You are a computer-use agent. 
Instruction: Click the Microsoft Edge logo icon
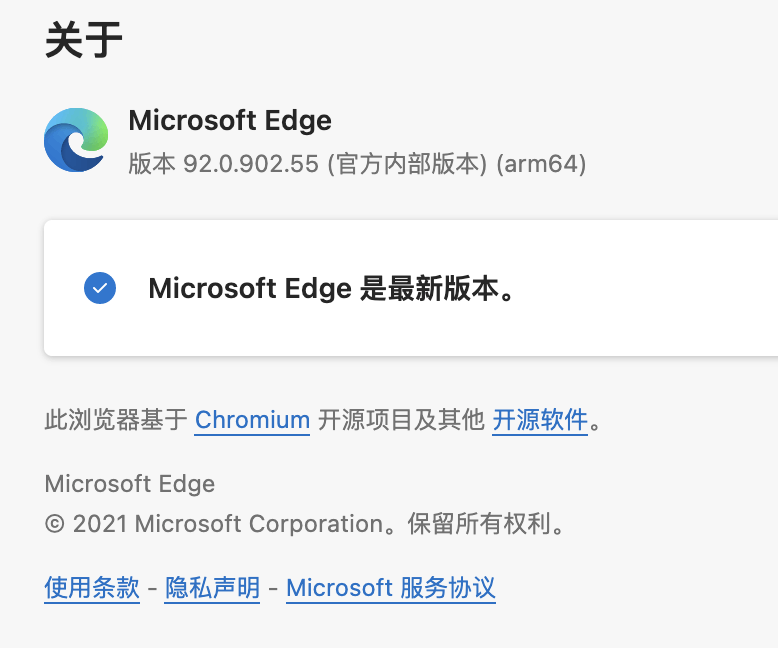(76, 140)
